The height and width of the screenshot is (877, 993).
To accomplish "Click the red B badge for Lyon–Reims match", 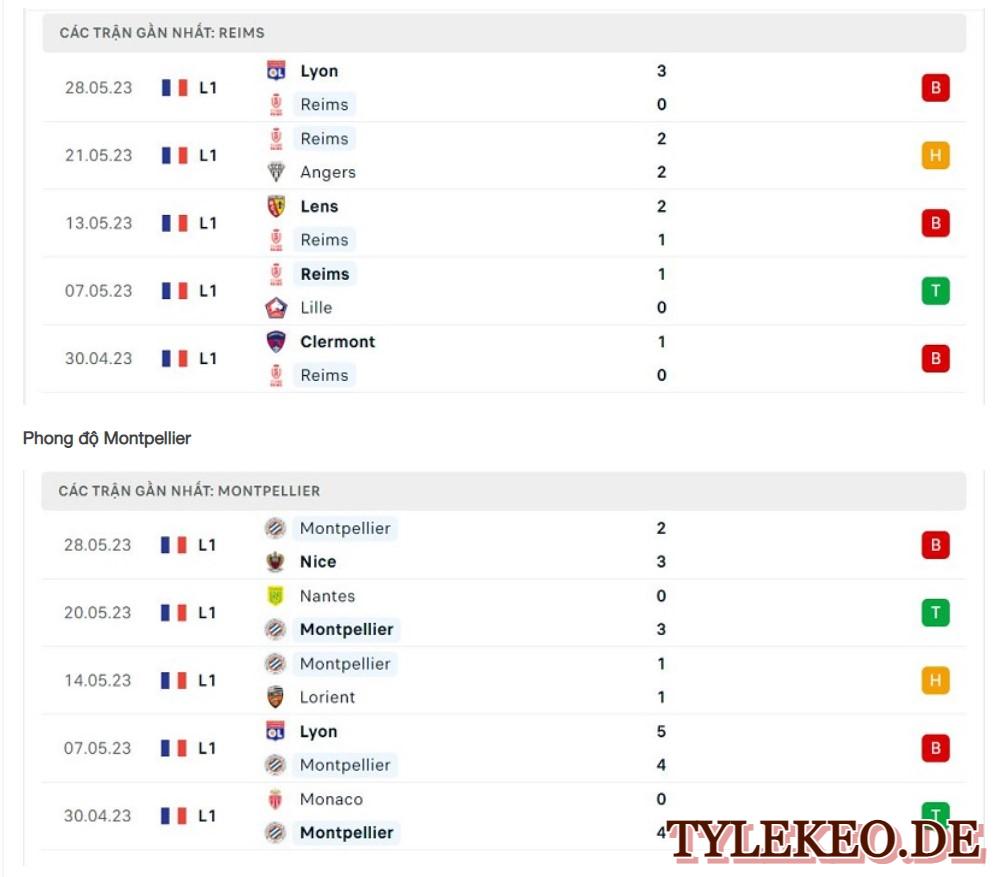I will (935, 87).
